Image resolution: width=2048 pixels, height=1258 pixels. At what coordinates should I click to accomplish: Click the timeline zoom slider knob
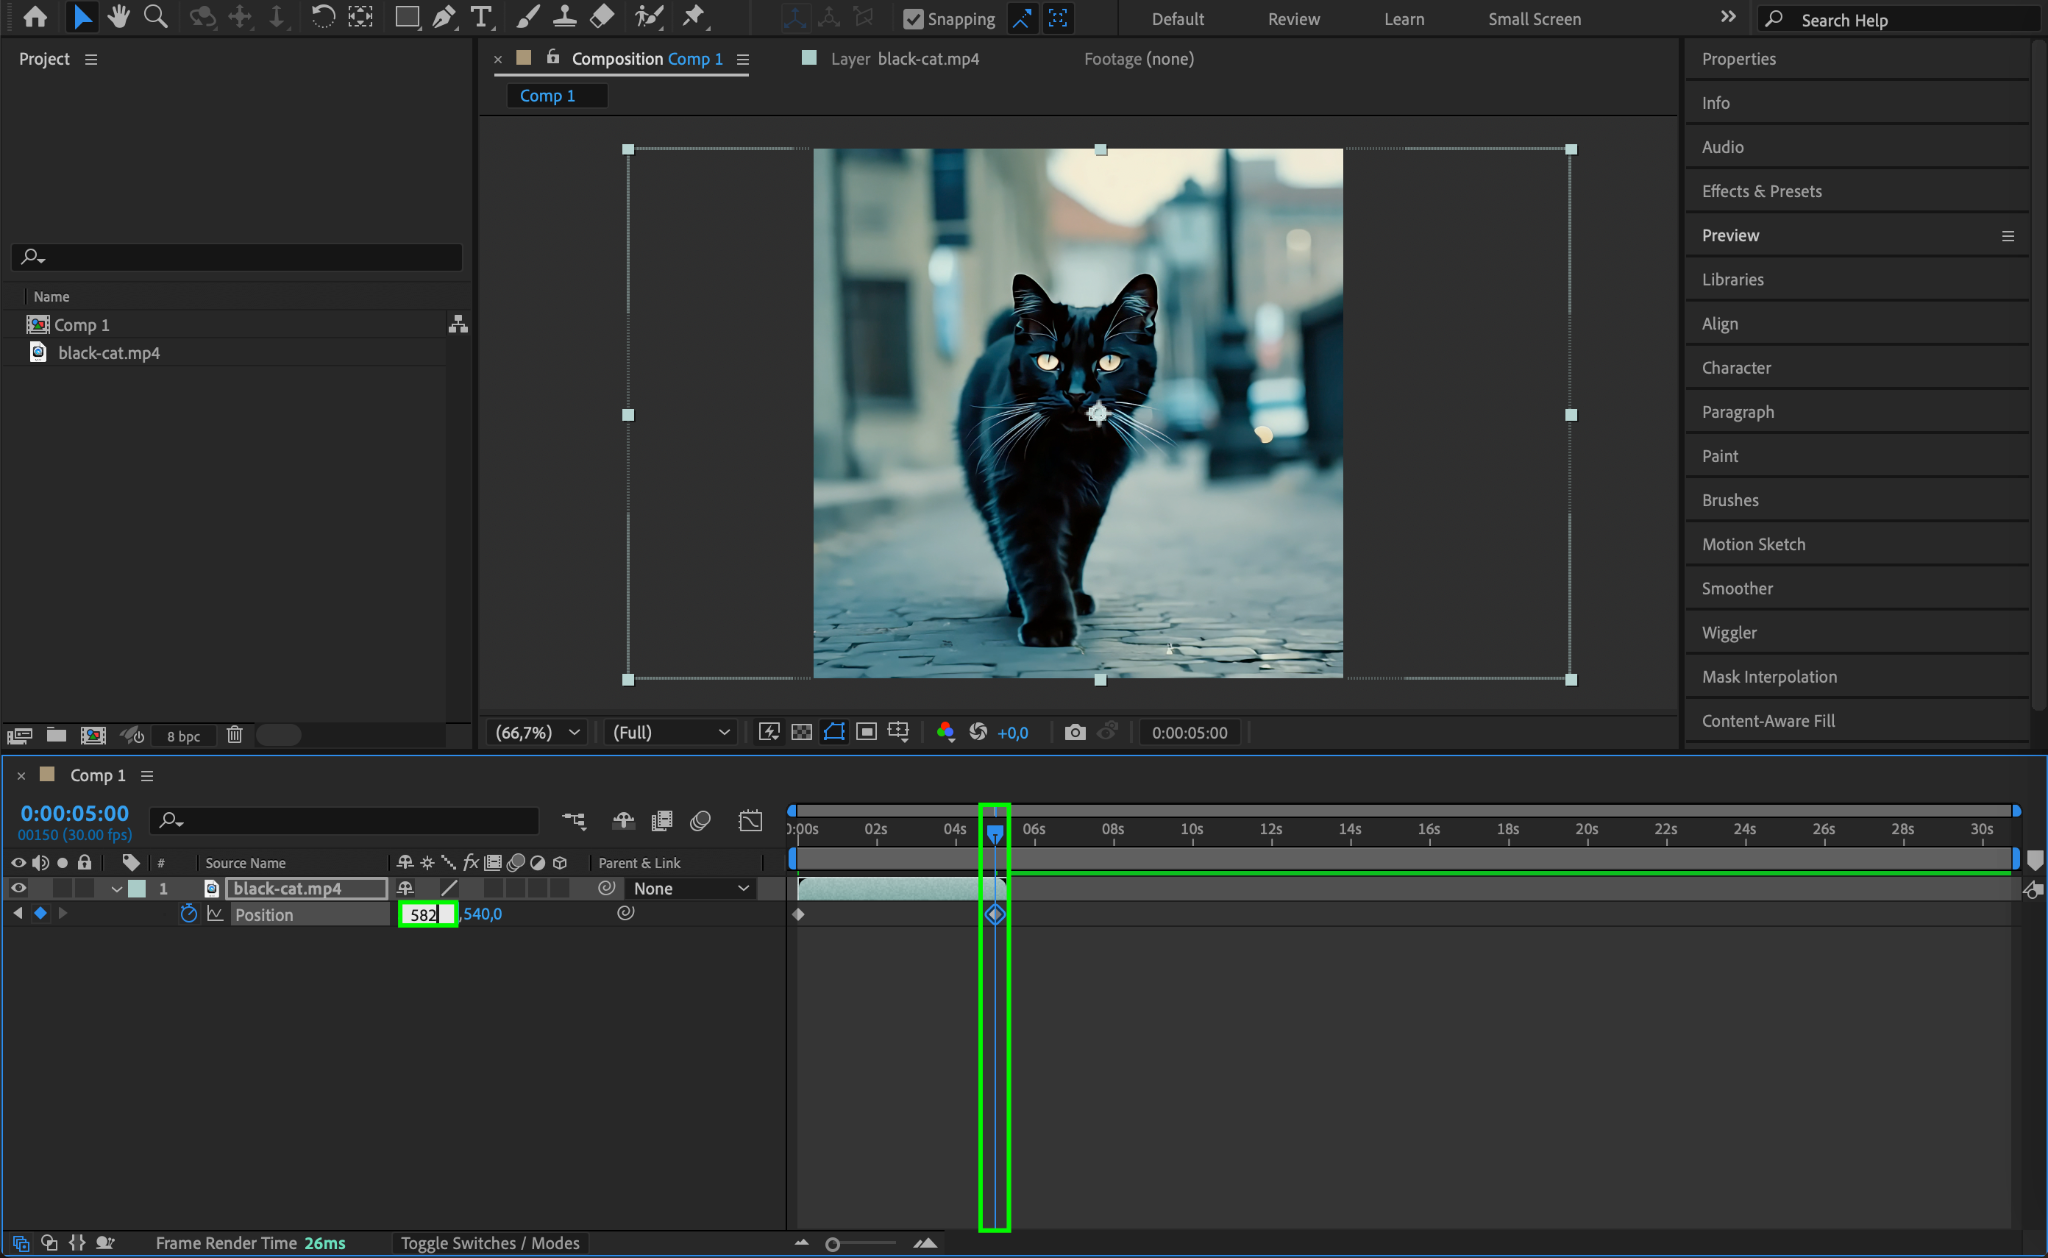click(832, 1244)
